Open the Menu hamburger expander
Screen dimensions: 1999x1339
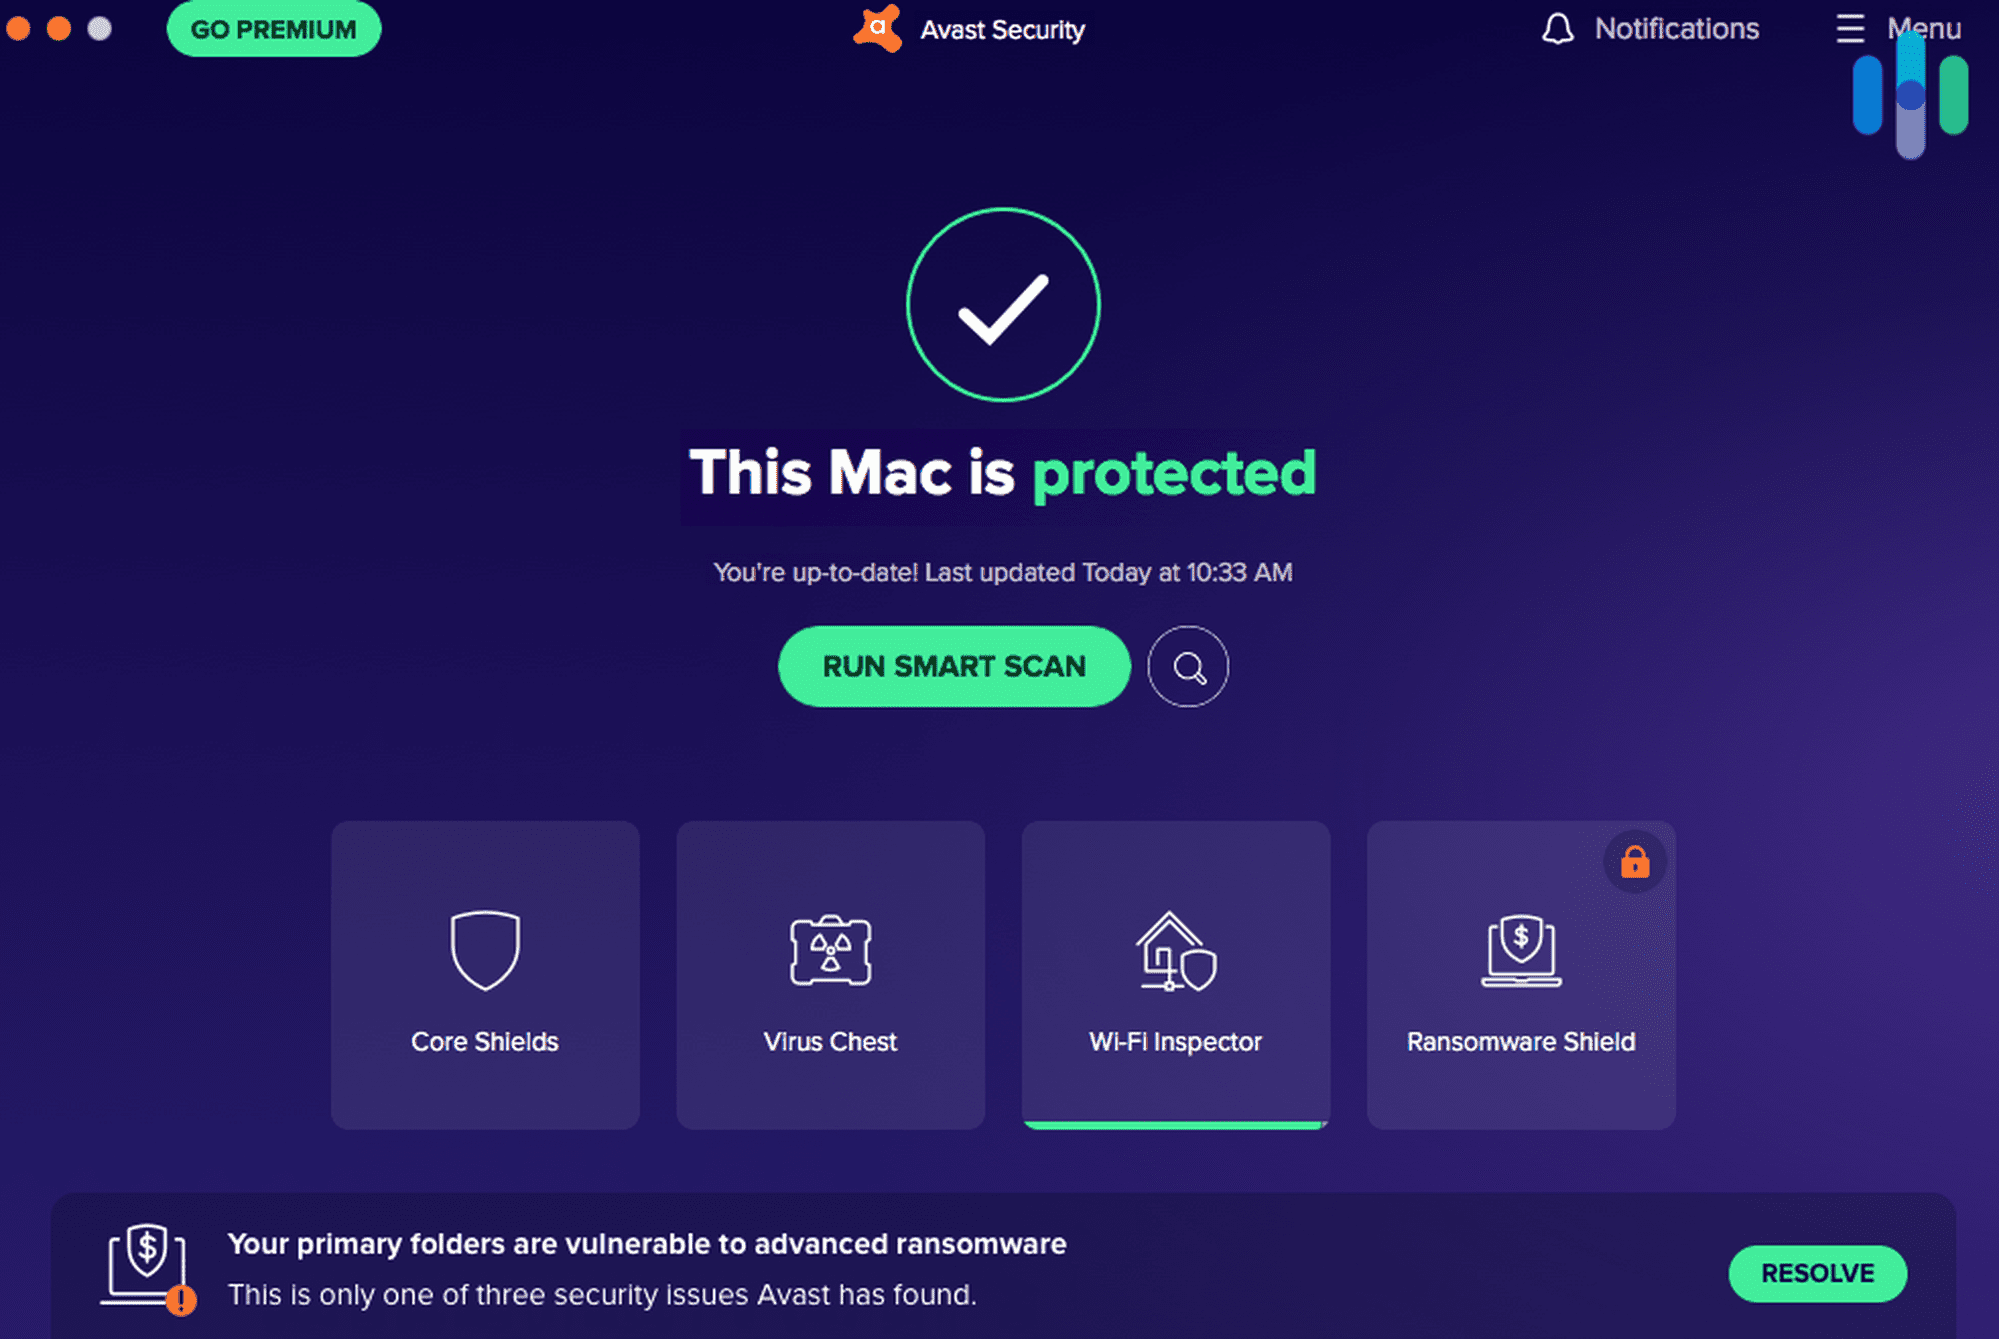click(1848, 27)
